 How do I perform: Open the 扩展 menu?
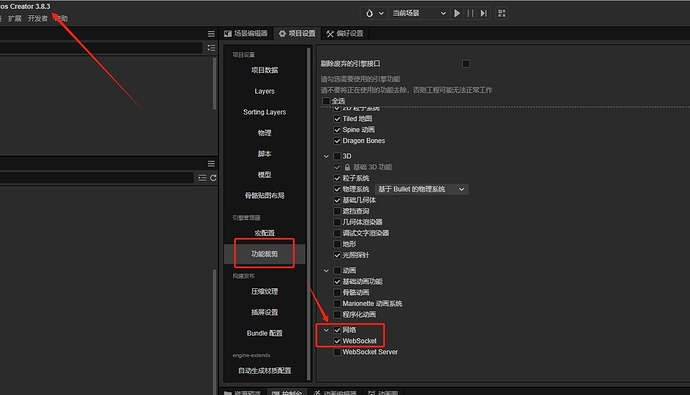15,18
